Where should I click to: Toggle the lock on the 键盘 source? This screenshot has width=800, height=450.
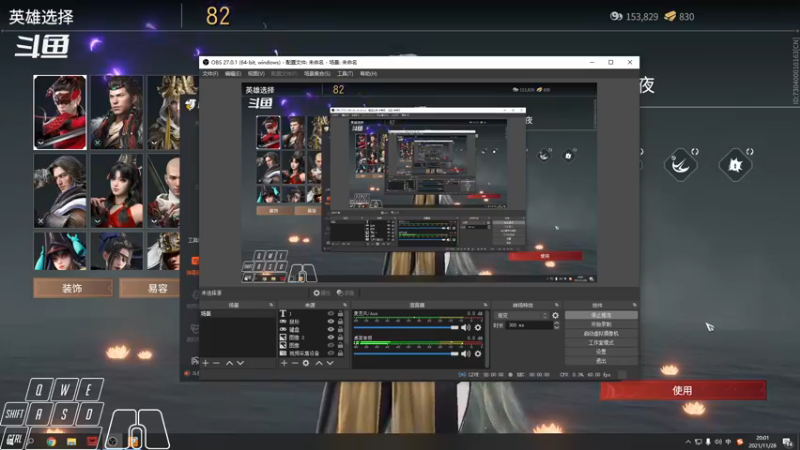pyautogui.click(x=340, y=330)
